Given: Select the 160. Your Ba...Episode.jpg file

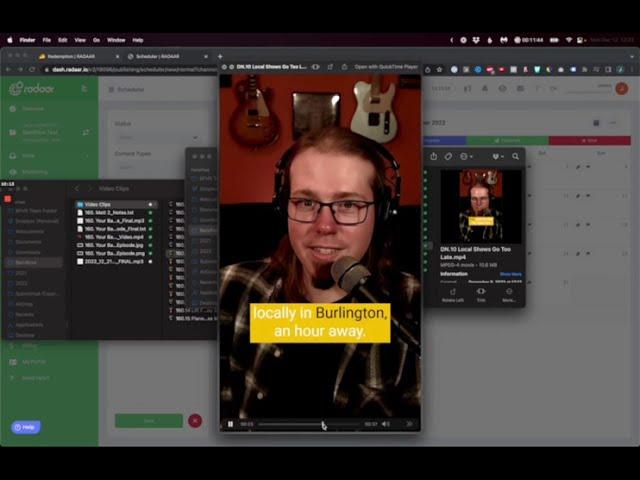Looking at the screenshot, I should [115, 245].
